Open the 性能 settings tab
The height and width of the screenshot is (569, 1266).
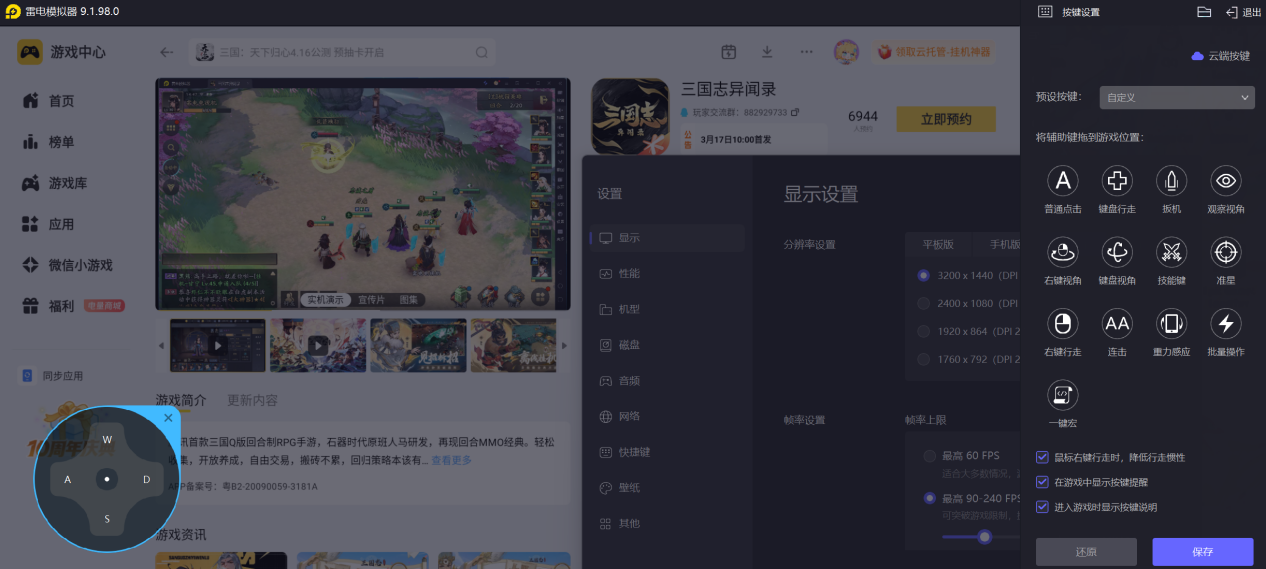667,273
